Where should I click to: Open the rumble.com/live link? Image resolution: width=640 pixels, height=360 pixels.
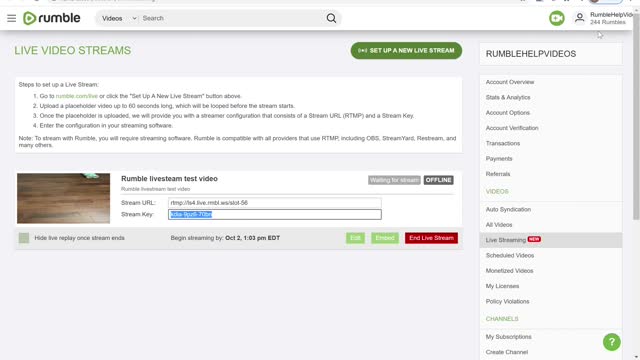(x=77, y=96)
